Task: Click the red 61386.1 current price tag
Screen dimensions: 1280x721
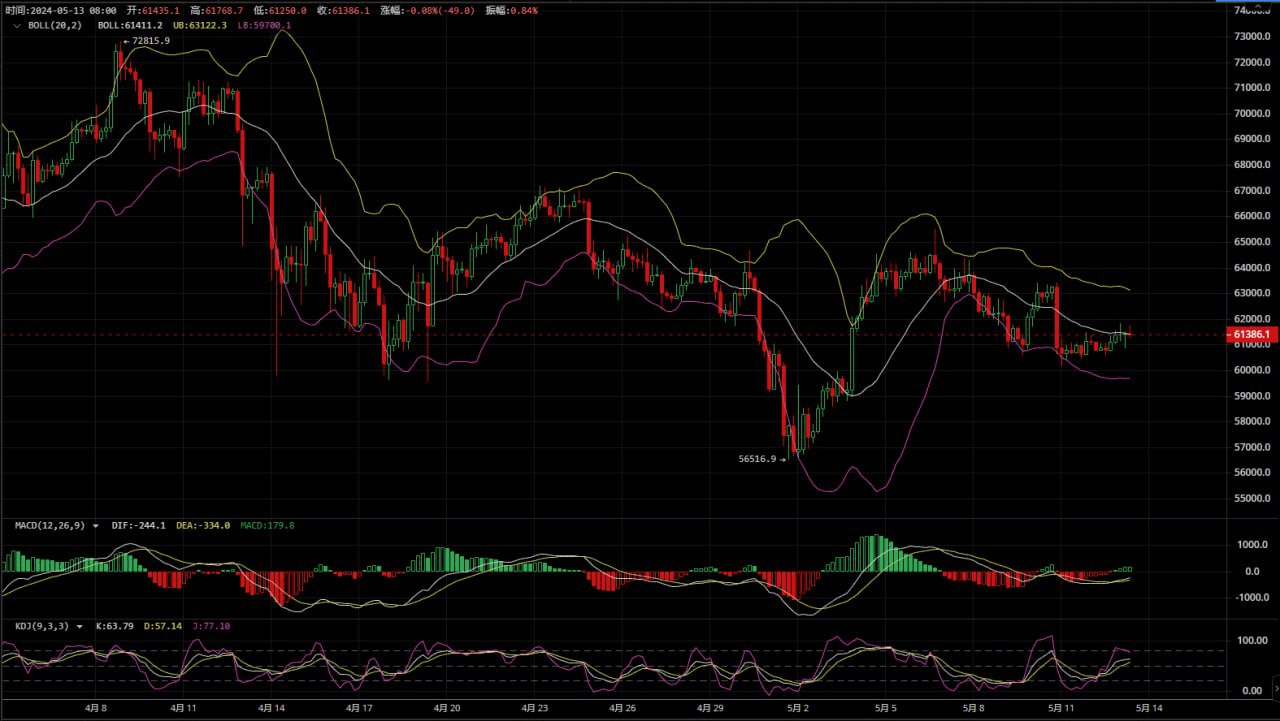Action: pyautogui.click(x=1251, y=334)
